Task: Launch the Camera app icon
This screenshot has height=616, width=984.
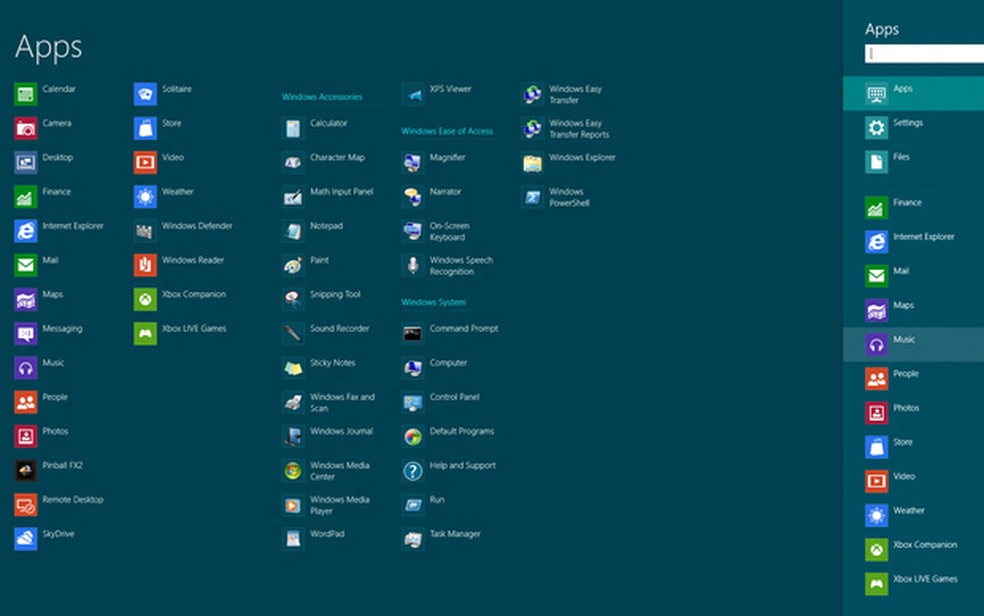Action: coord(26,129)
